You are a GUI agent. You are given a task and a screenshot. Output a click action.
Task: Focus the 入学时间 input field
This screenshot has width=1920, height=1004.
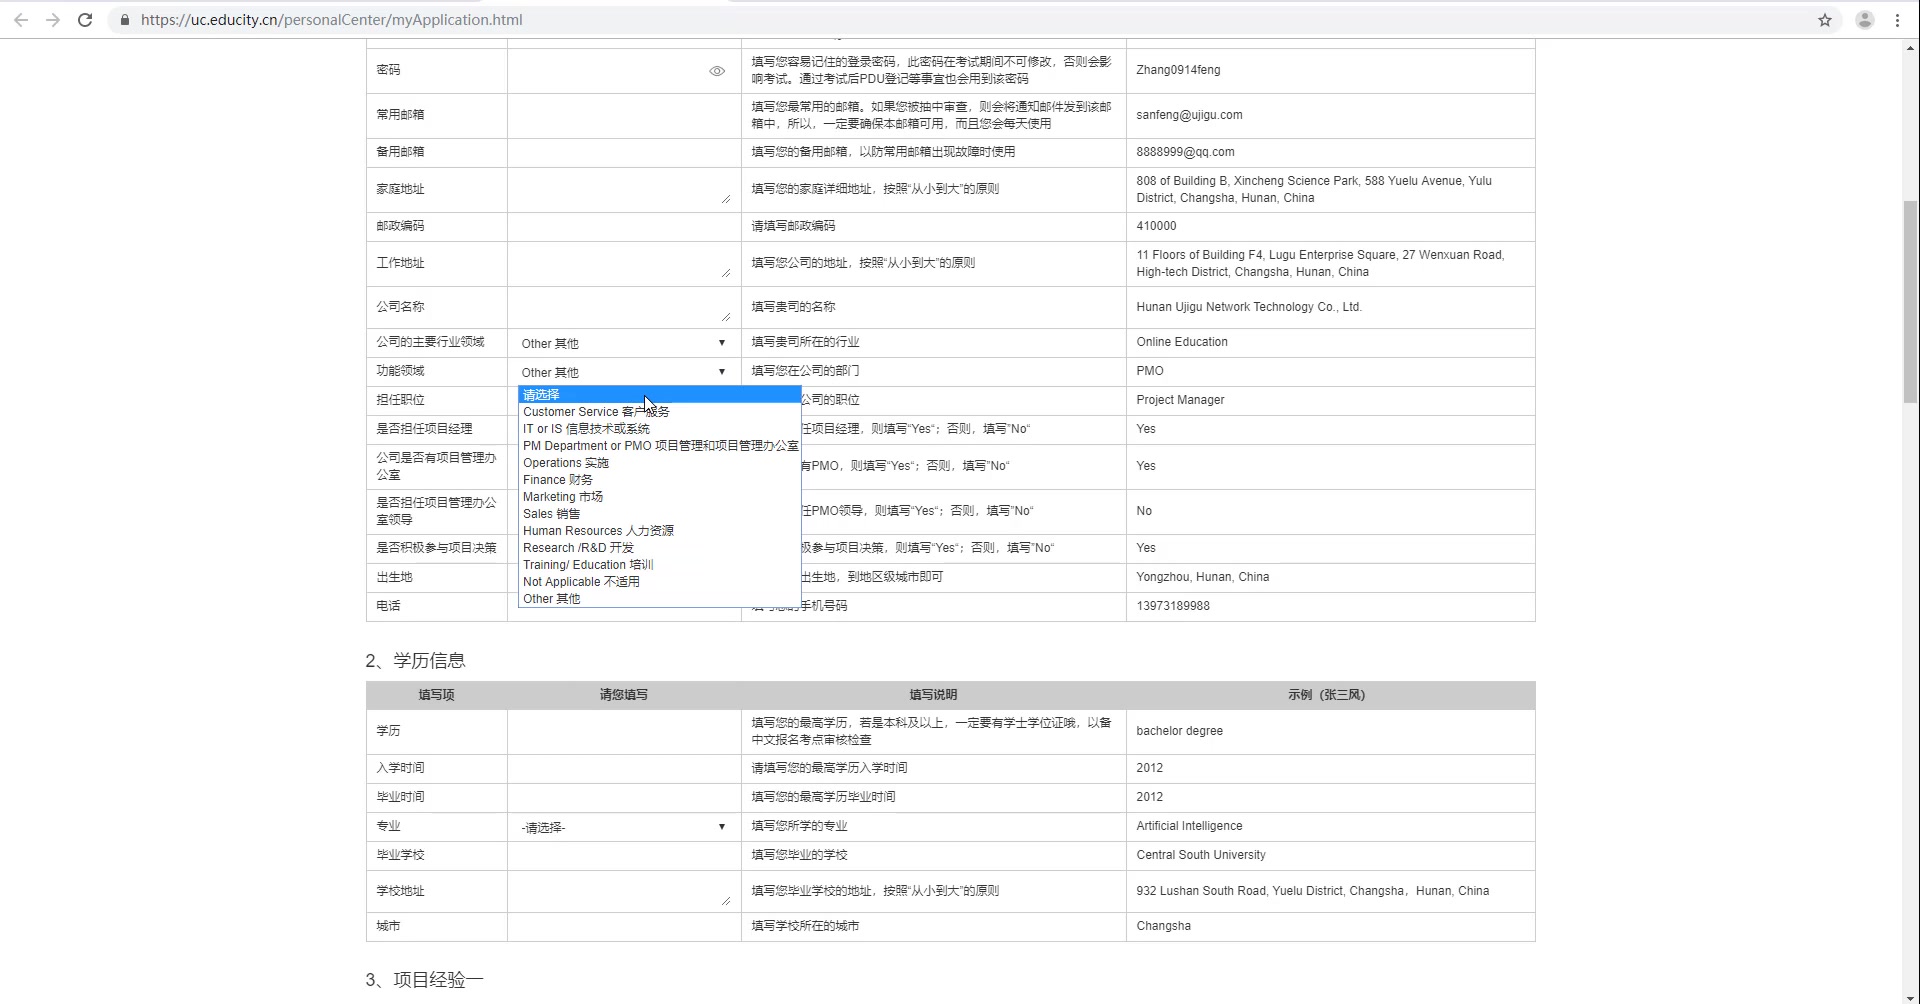624,768
